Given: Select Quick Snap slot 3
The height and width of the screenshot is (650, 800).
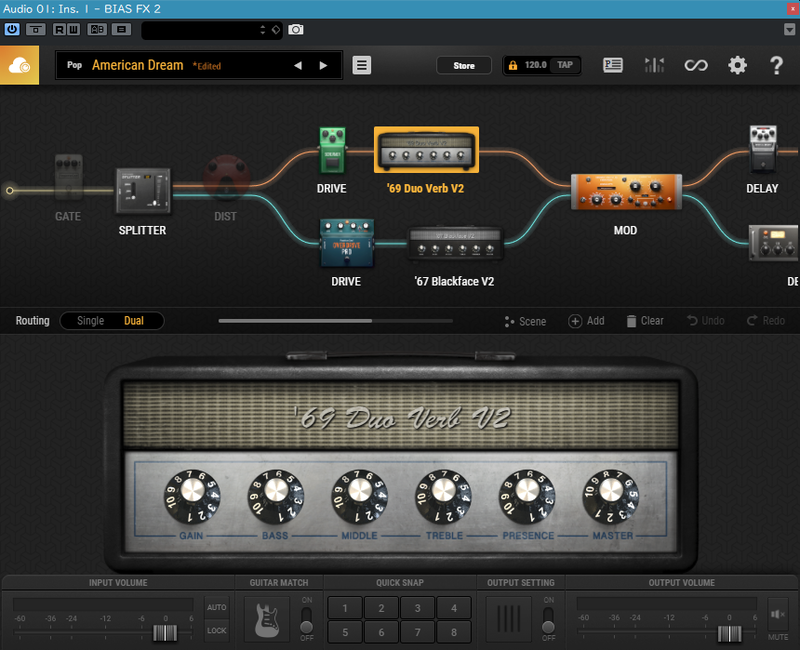Looking at the screenshot, I should 417,608.
